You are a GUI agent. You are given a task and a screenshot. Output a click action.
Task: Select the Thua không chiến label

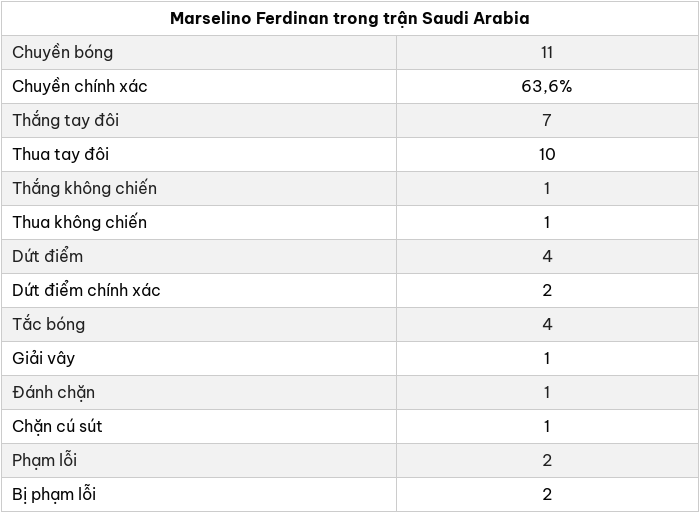coord(79,222)
